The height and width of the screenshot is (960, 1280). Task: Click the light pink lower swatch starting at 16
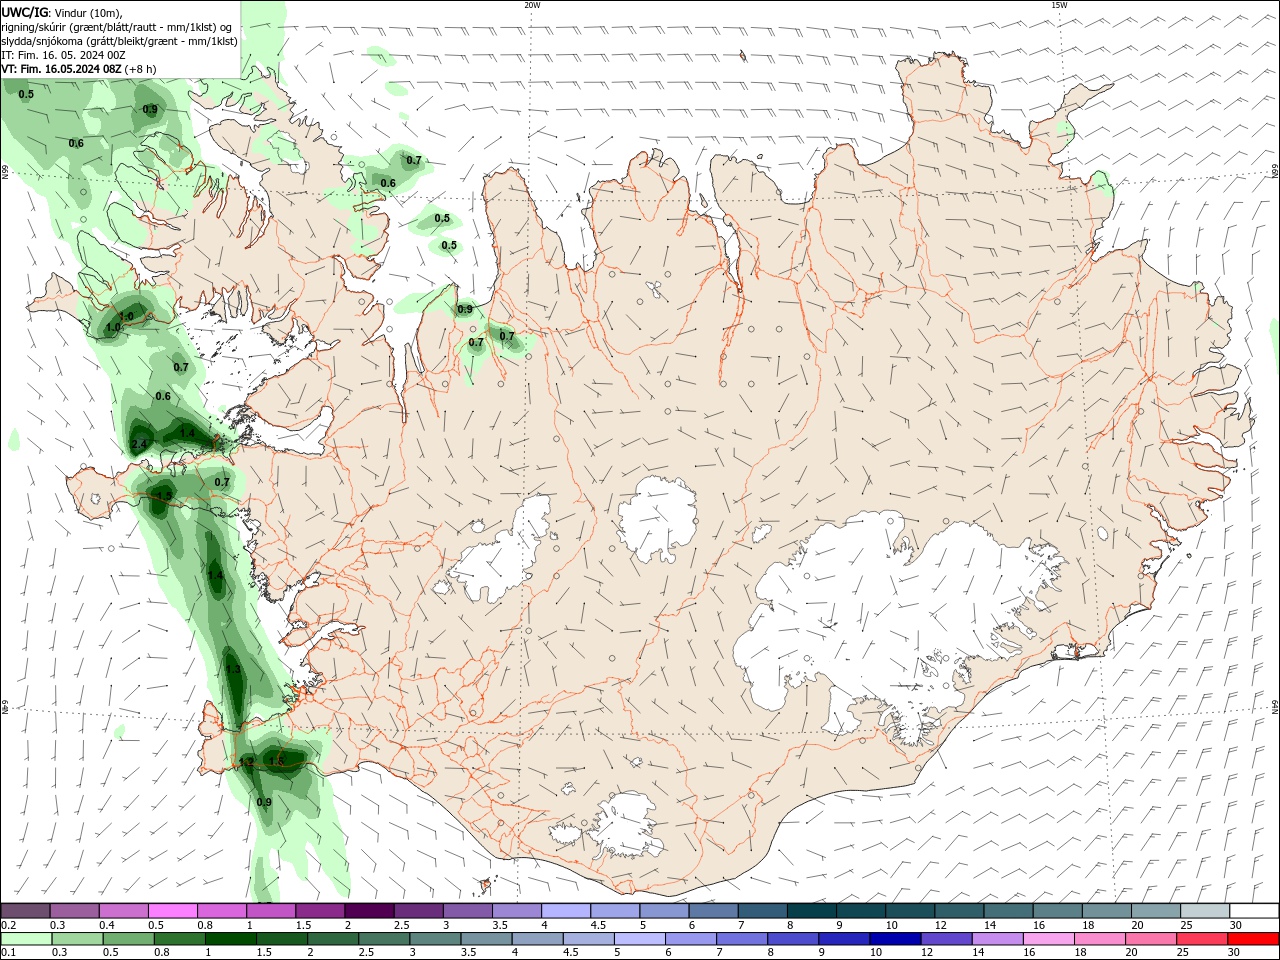tap(1047, 939)
